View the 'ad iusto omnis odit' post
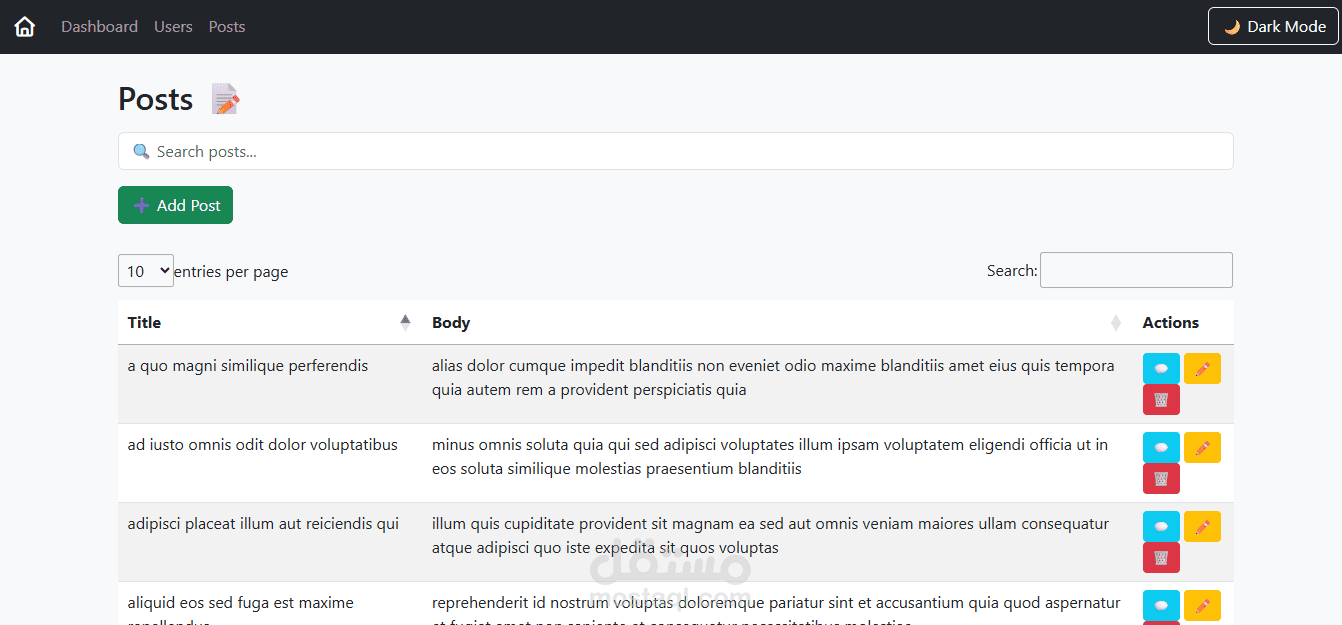The image size is (1342, 625). point(1161,448)
